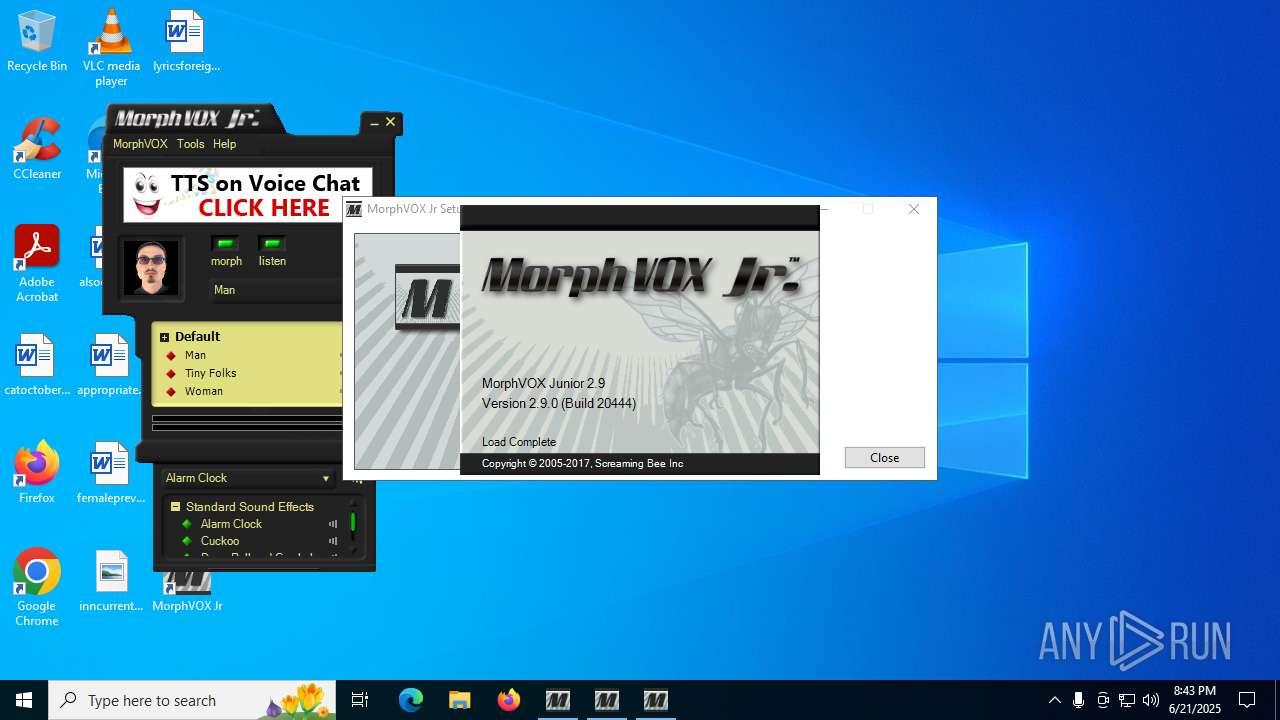The image size is (1280, 720).
Task: Open the appropriate Word document icon
Action: 111,365
